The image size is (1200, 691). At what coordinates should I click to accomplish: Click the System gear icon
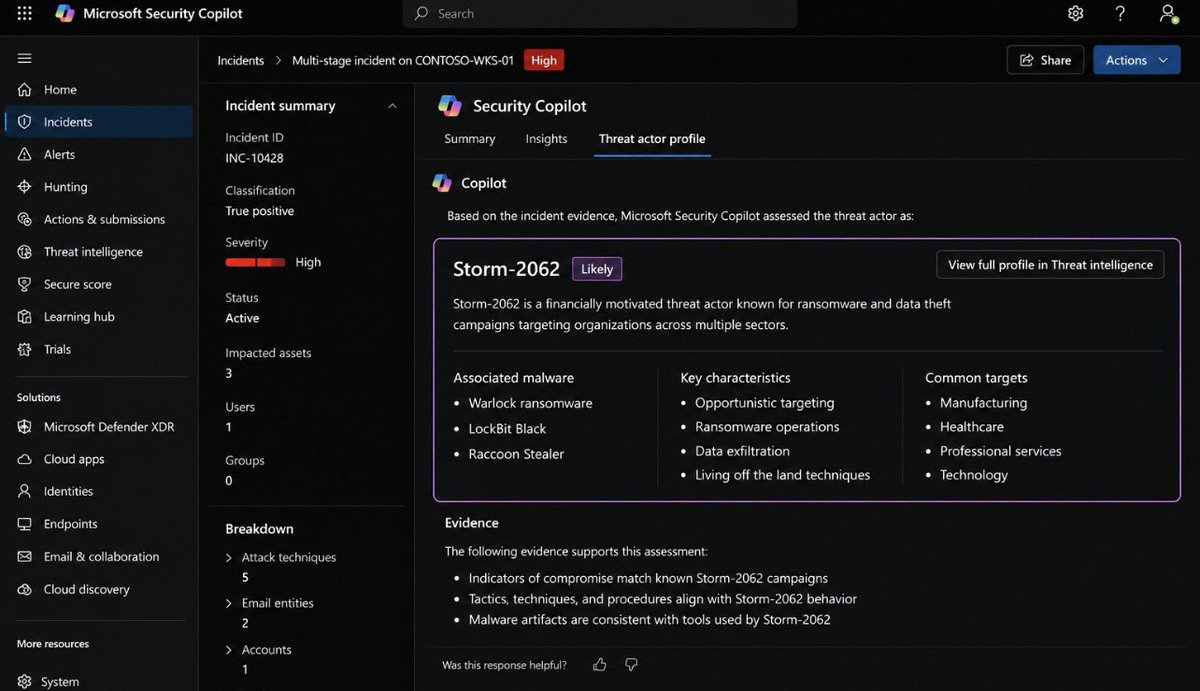(25, 682)
